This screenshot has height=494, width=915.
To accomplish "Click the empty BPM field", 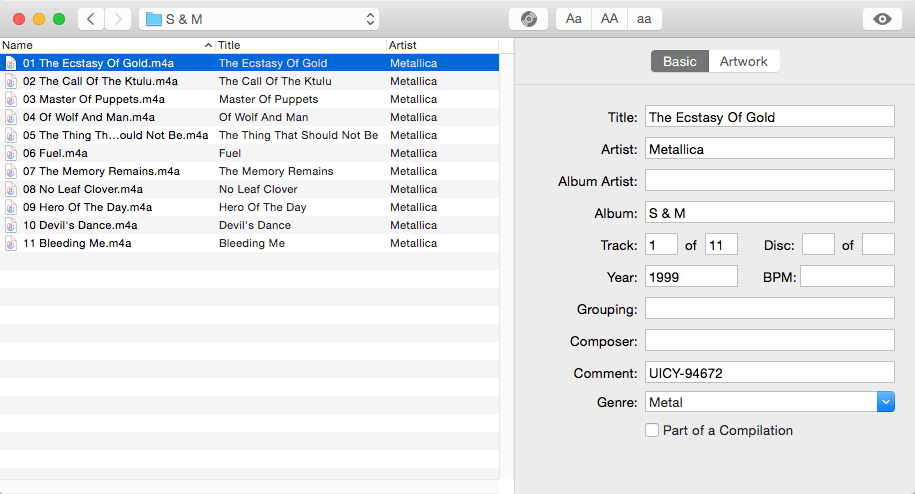I will click(x=847, y=276).
